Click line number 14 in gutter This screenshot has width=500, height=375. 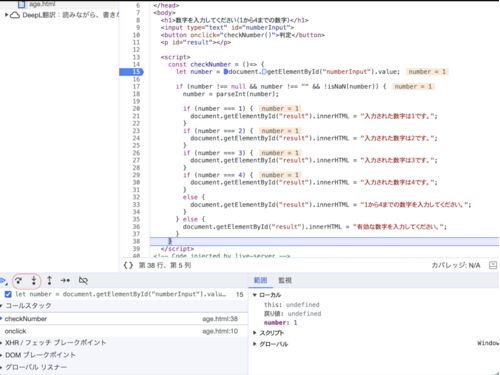pos(136,64)
